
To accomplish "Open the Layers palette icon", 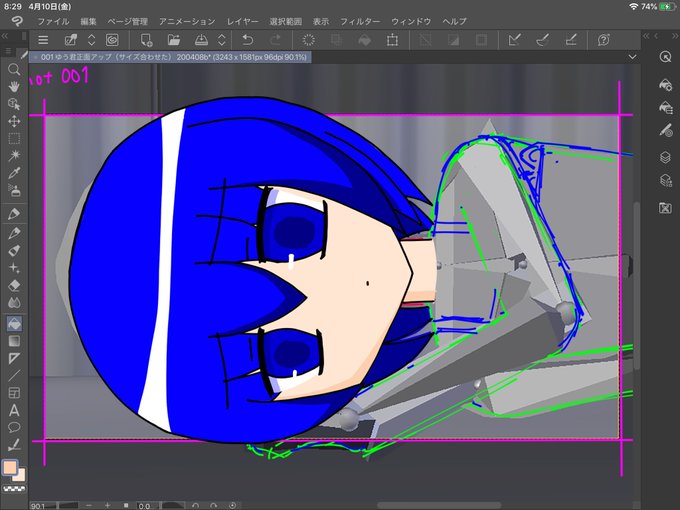I will (x=665, y=157).
